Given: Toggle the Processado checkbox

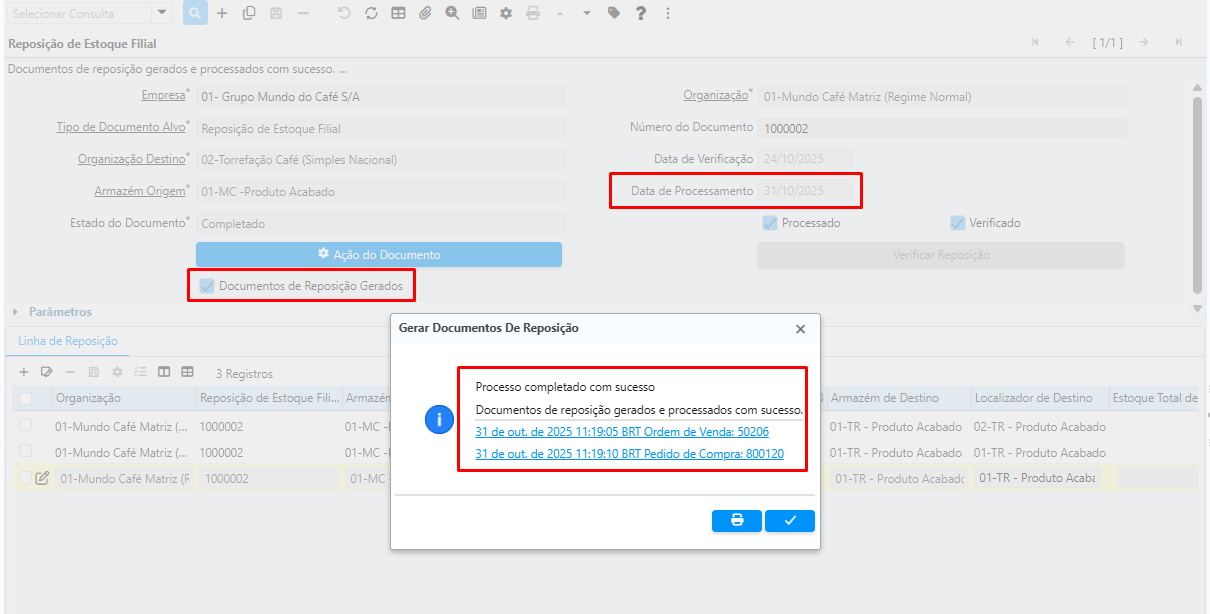Looking at the screenshot, I should (770, 223).
